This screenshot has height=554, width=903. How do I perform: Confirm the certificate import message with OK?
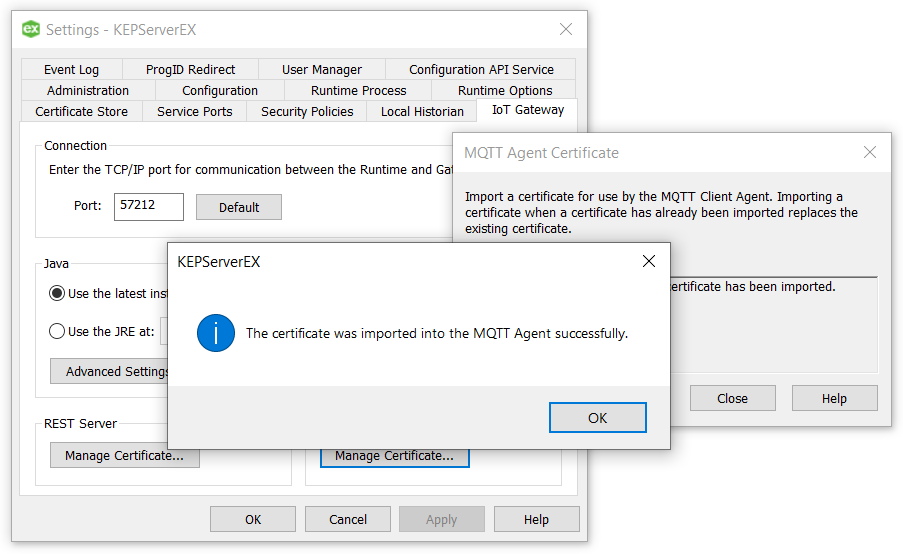[x=597, y=418]
